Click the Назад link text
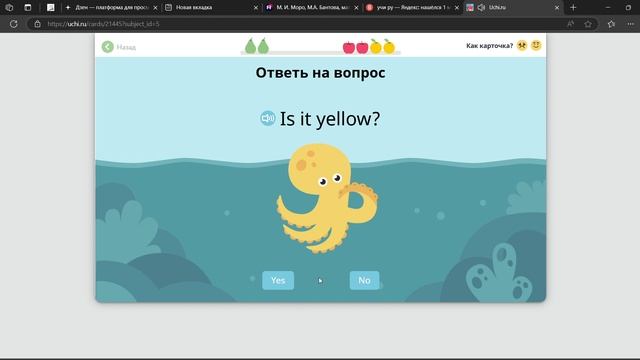Screen dimensions: 640x360 126,47
